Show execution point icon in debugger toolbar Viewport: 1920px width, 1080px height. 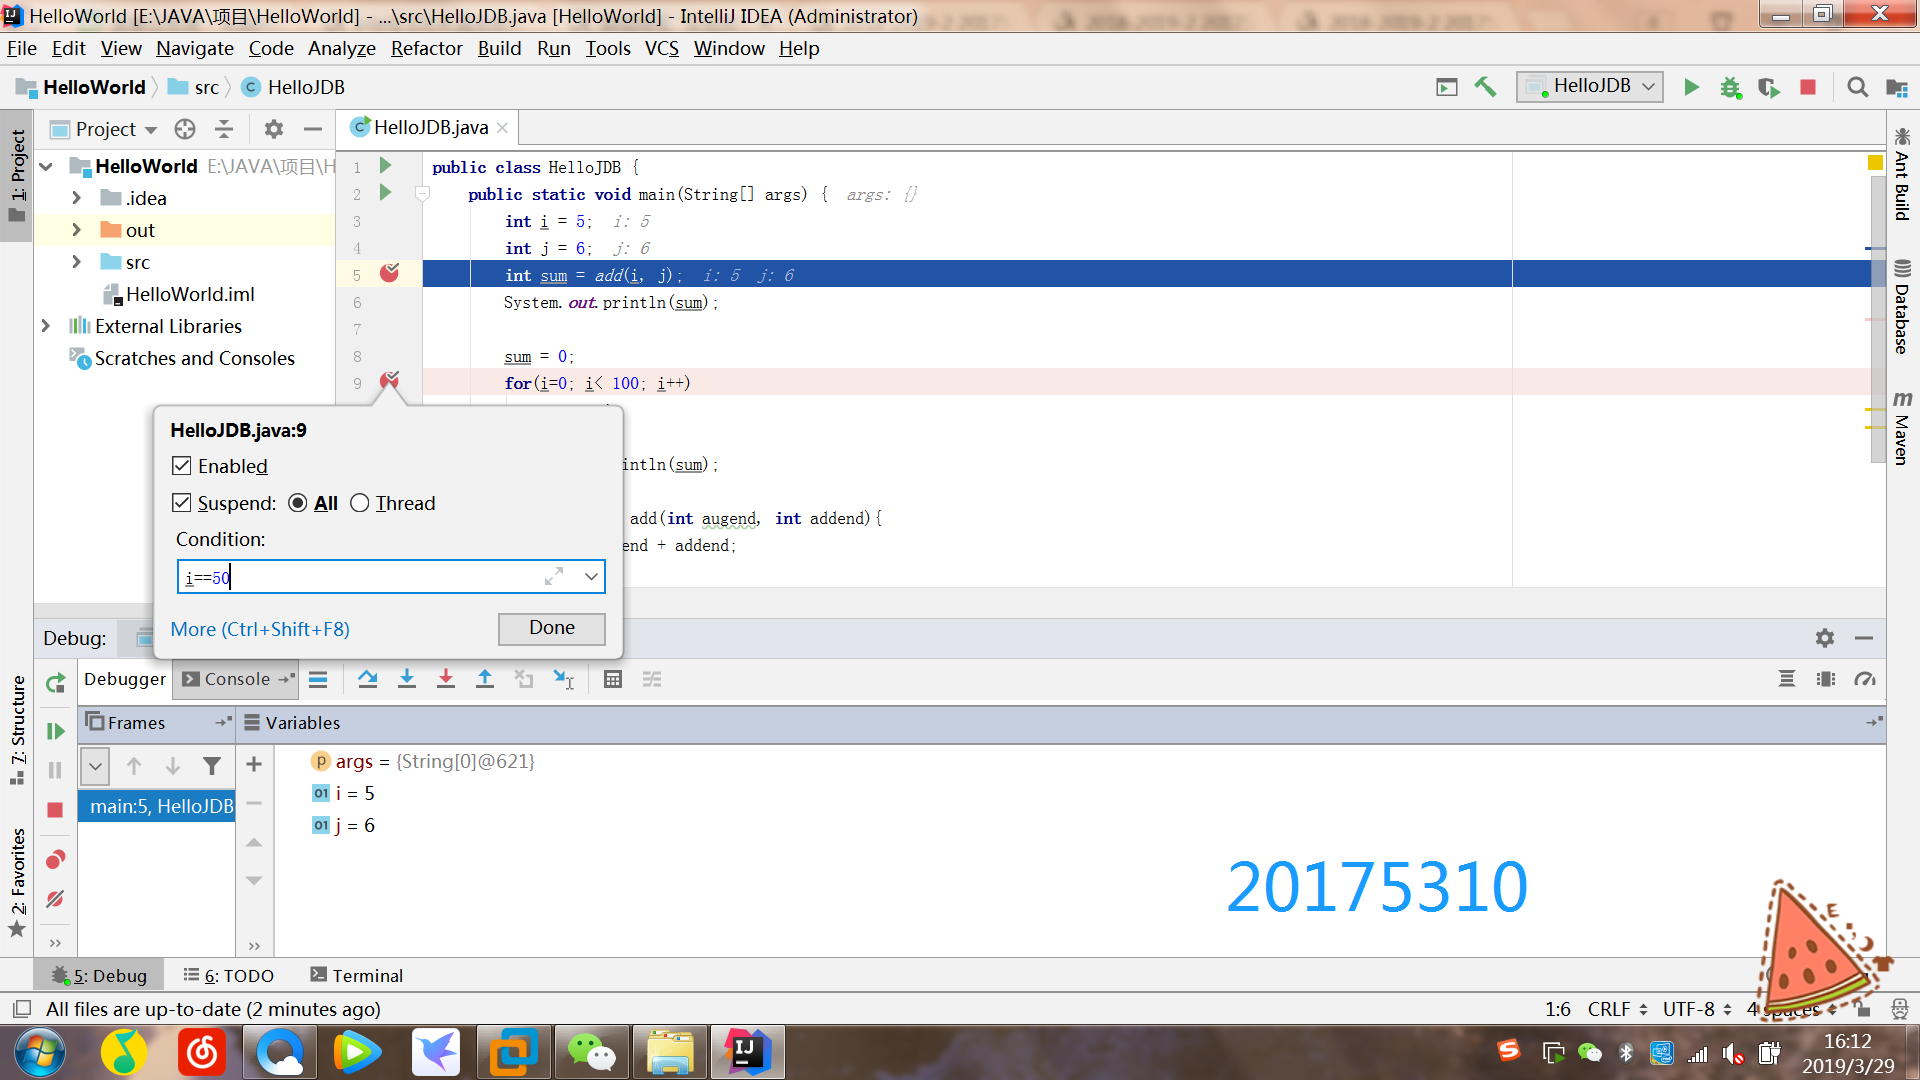coord(318,679)
